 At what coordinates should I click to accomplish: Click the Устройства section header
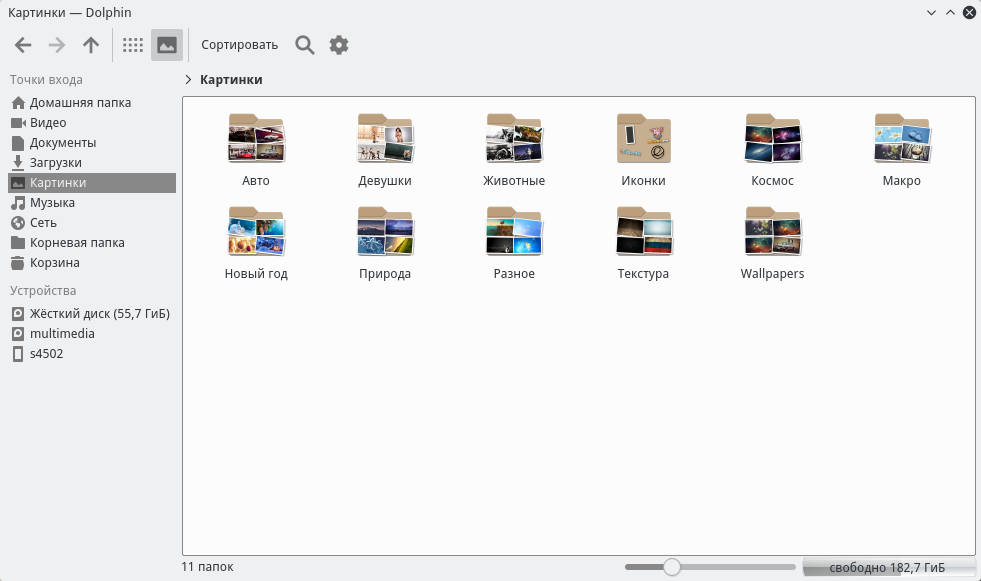coord(43,290)
